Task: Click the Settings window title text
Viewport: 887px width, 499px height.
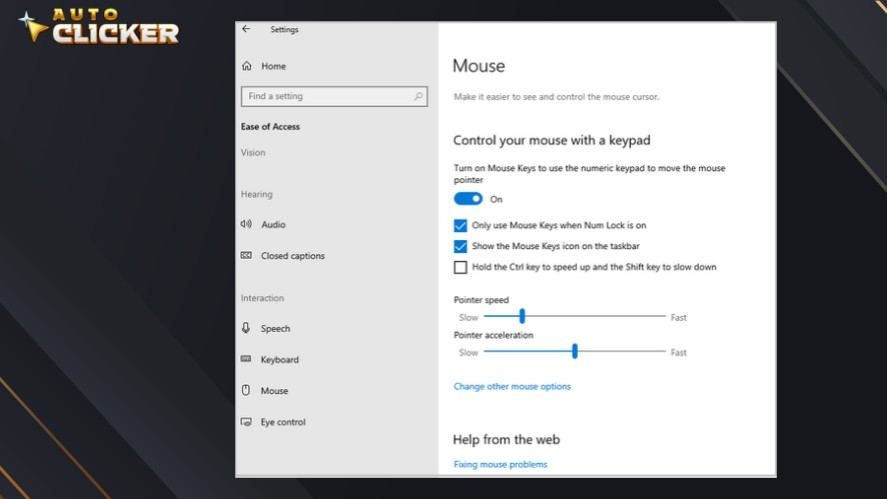Action: click(284, 29)
